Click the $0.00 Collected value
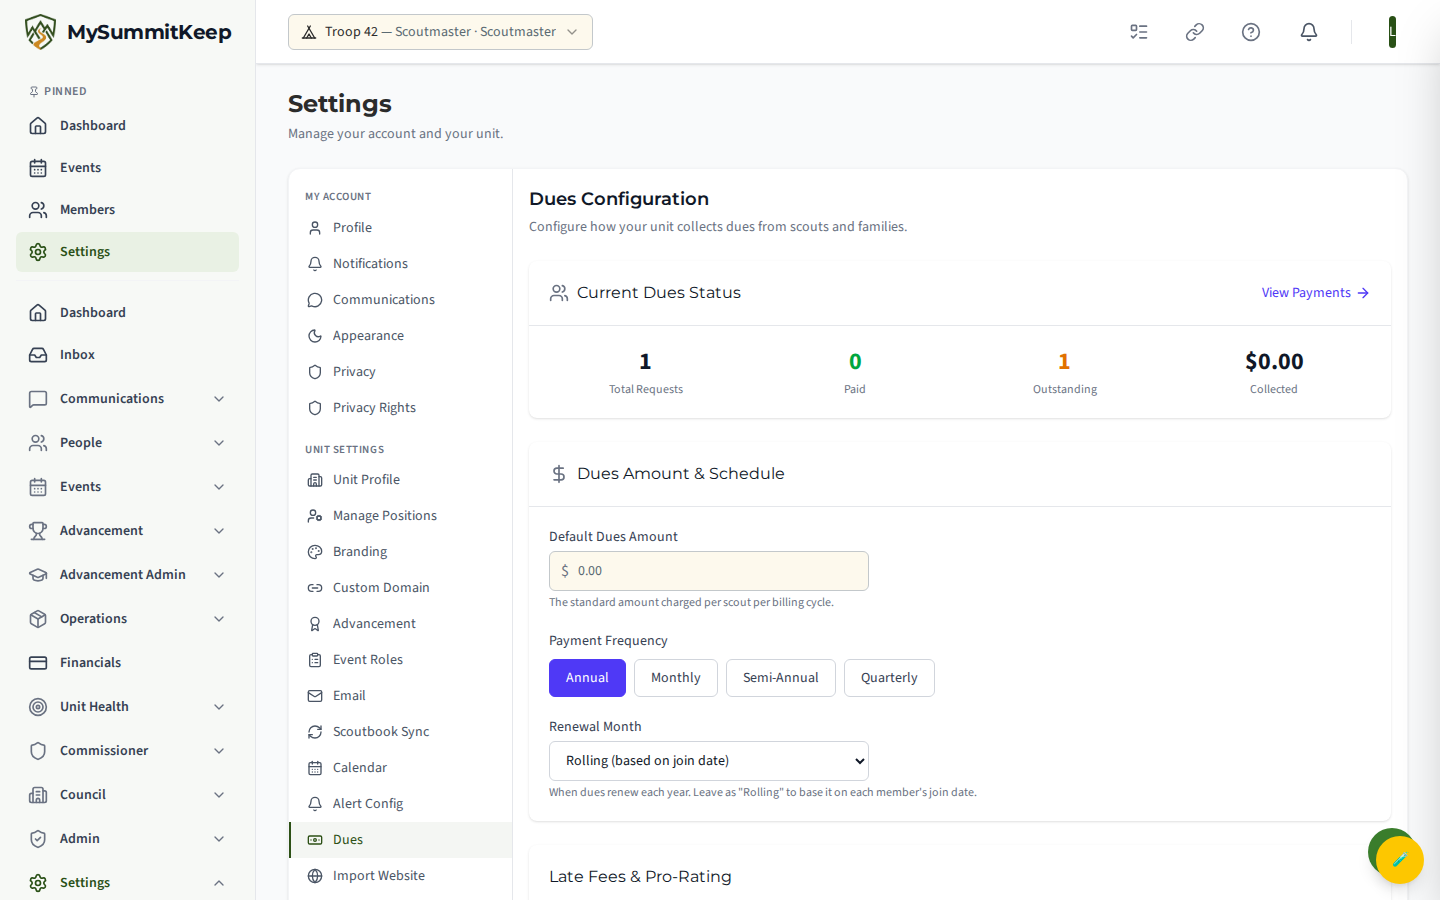Viewport: 1440px width, 900px height. (1274, 361)
